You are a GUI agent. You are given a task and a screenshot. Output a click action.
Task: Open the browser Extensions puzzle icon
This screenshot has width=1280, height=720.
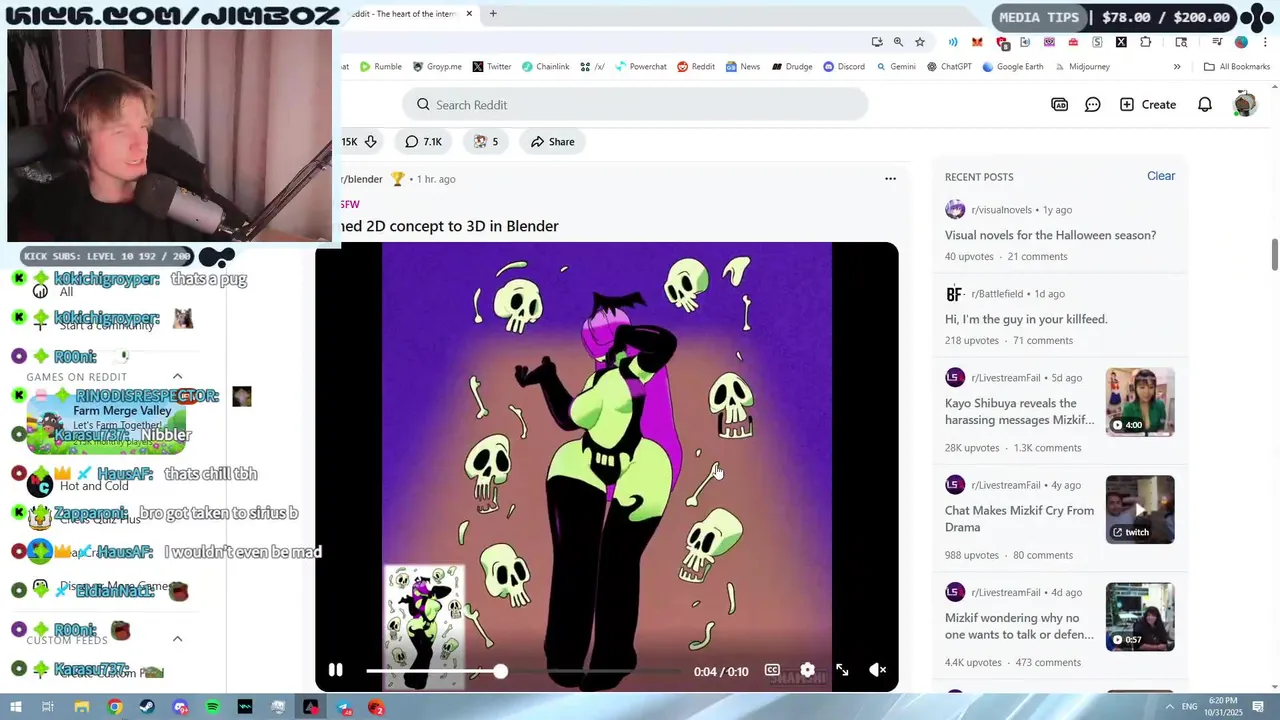coord(1146,42)
